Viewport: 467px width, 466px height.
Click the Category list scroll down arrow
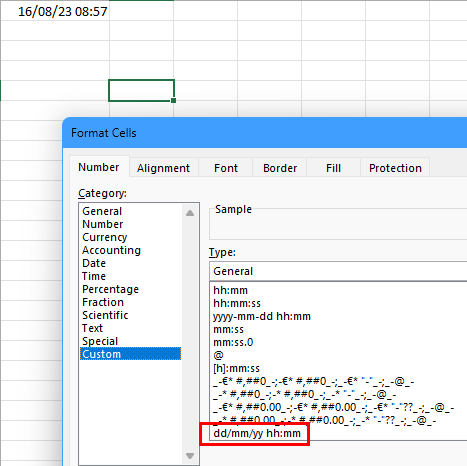(190, 456)
